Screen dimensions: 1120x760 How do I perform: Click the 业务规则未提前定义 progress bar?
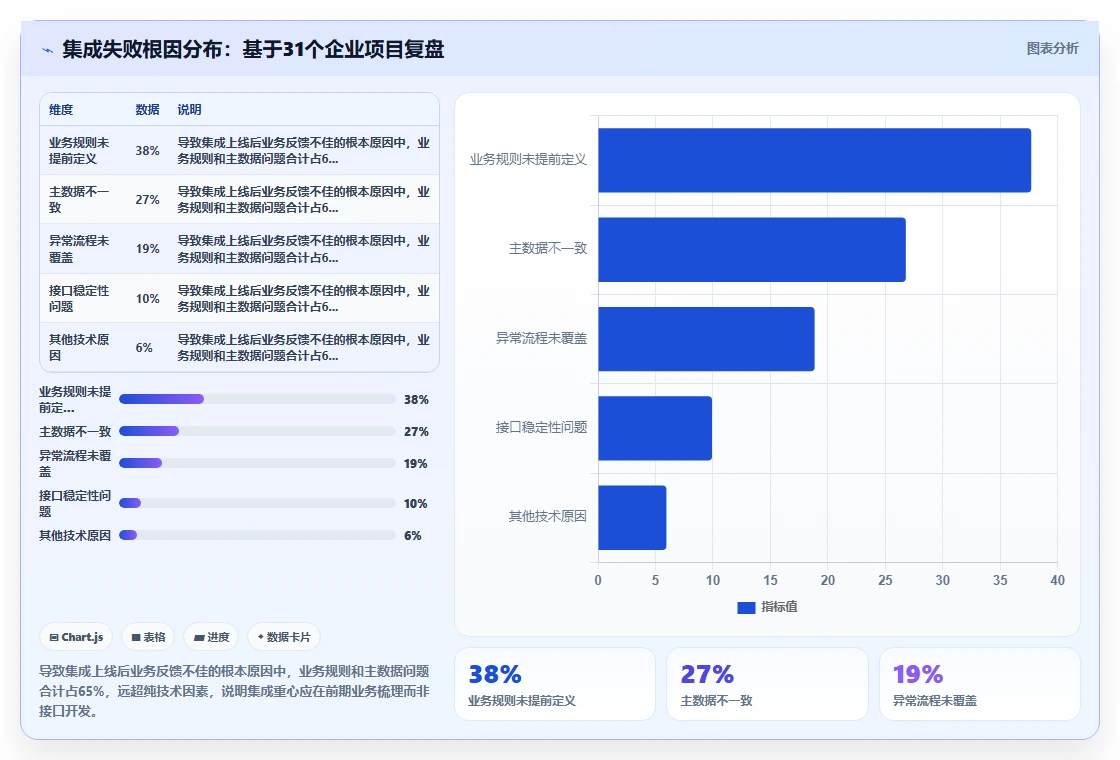pos(257,399)
